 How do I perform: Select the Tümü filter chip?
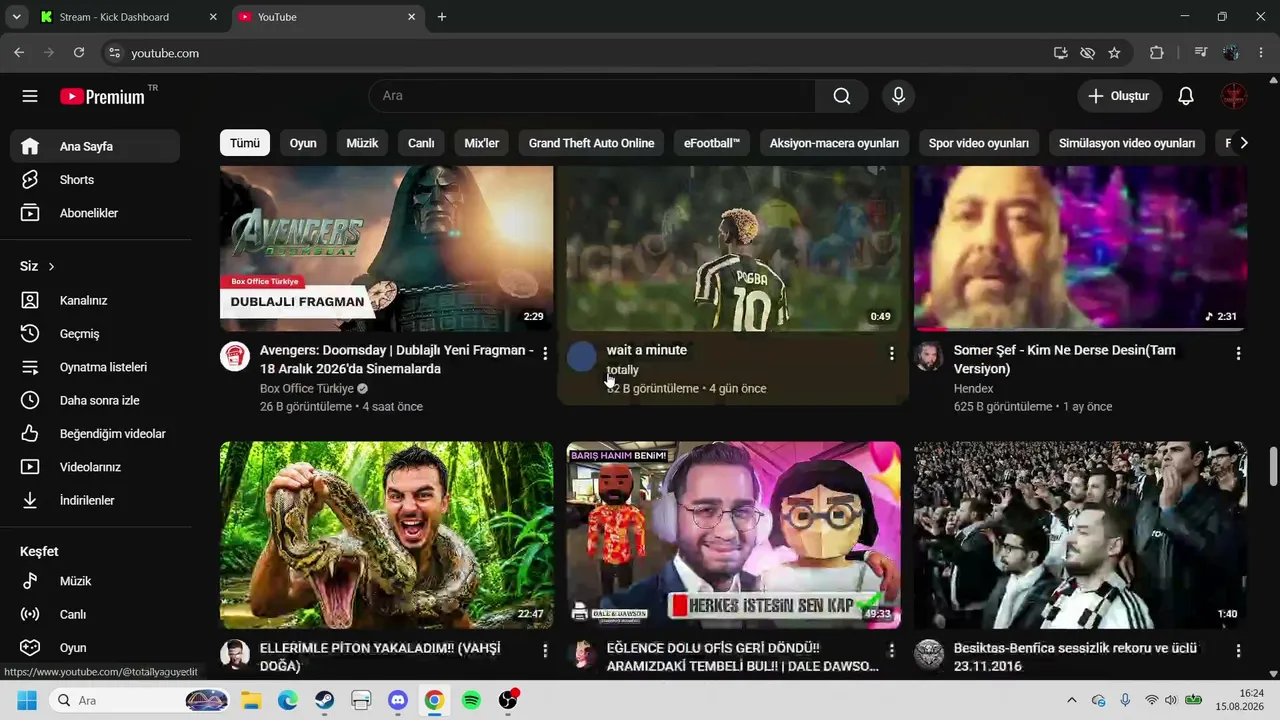click(x=245, y=143)
